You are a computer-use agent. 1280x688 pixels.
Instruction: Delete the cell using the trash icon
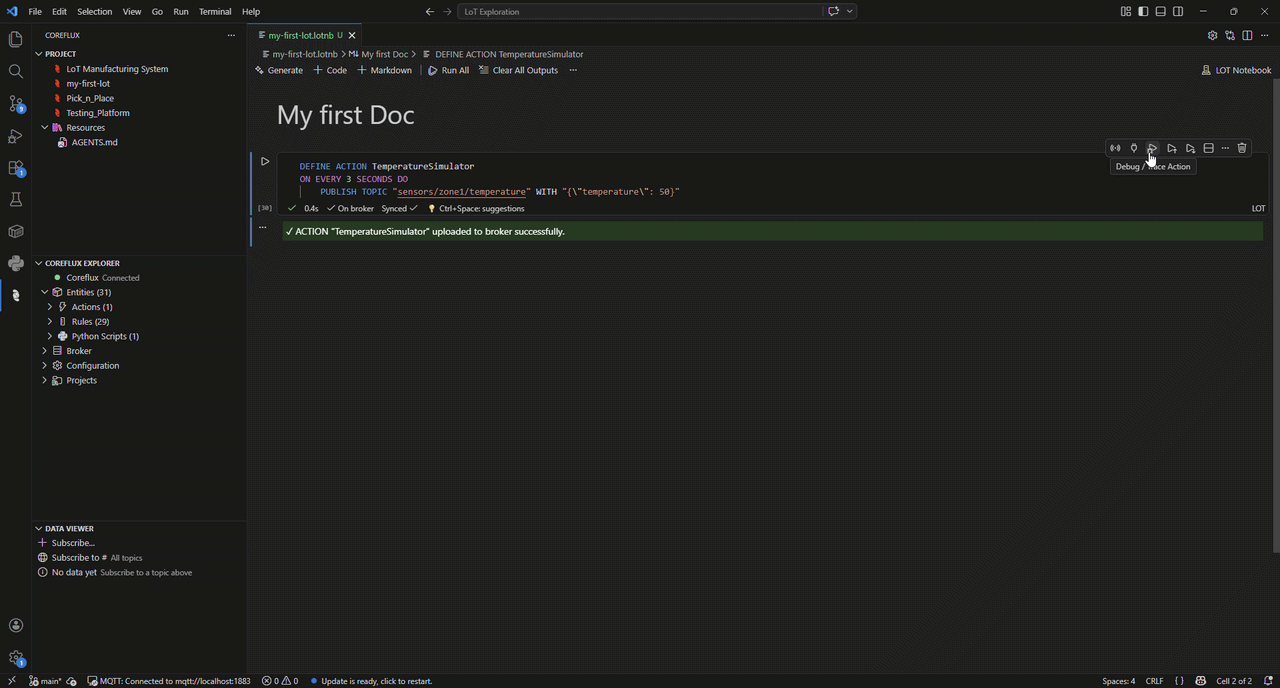pos(1242,148)
